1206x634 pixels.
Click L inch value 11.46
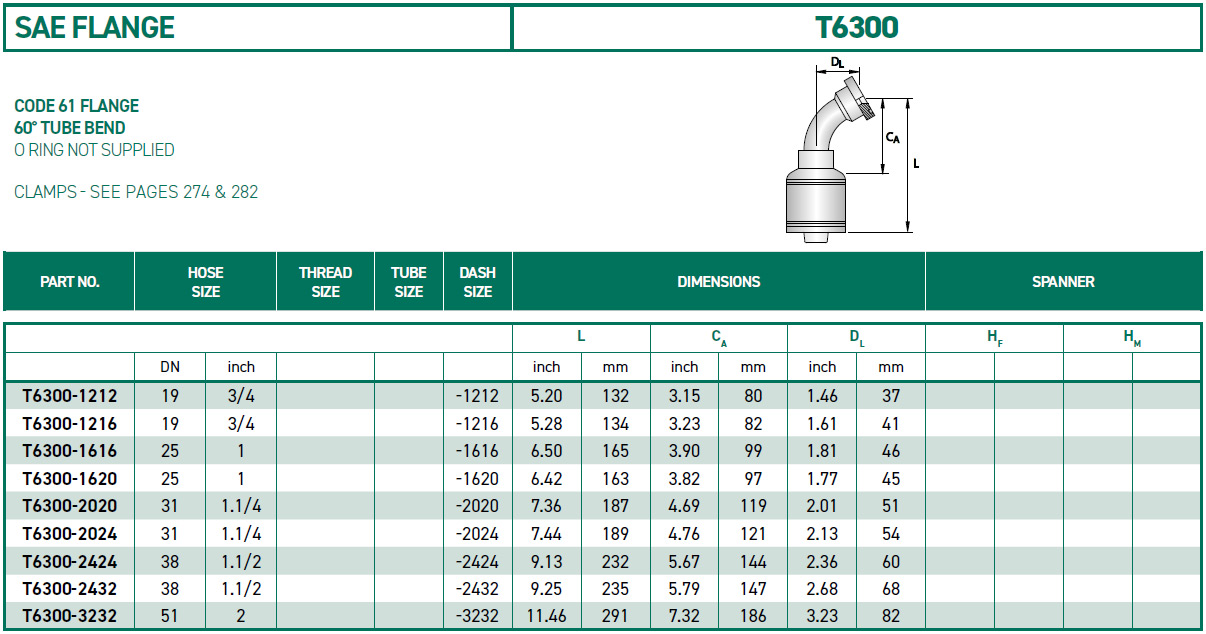[x=546, y=616]
